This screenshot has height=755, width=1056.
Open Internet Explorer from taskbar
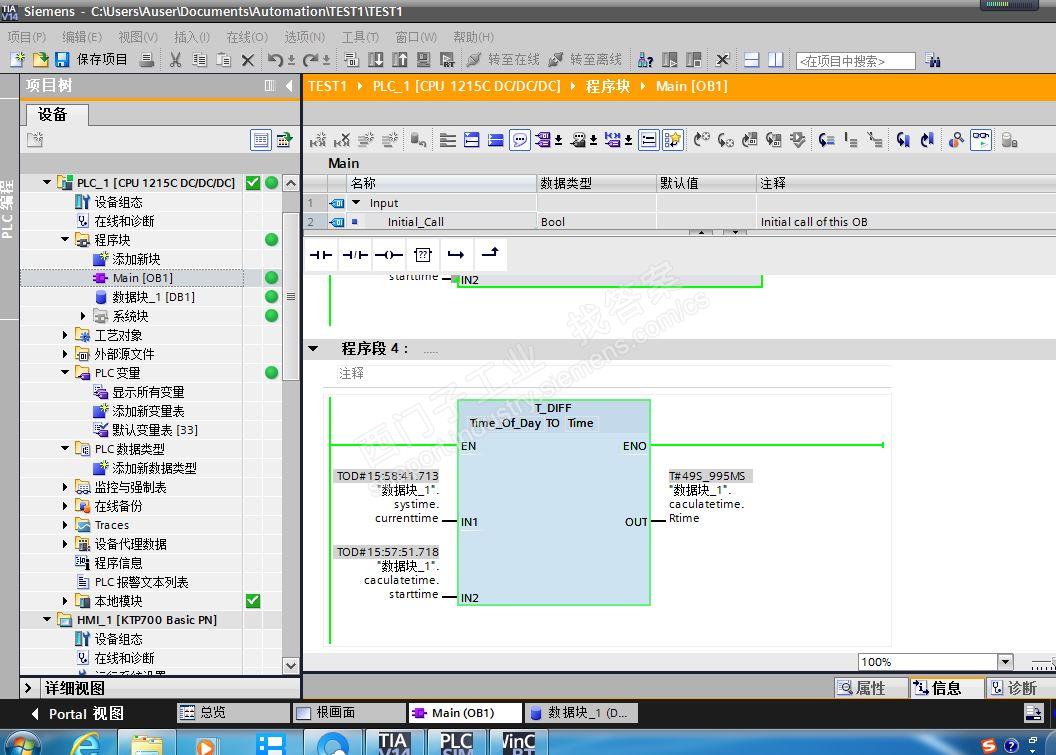pyautogui.click(x=86, y=743)
